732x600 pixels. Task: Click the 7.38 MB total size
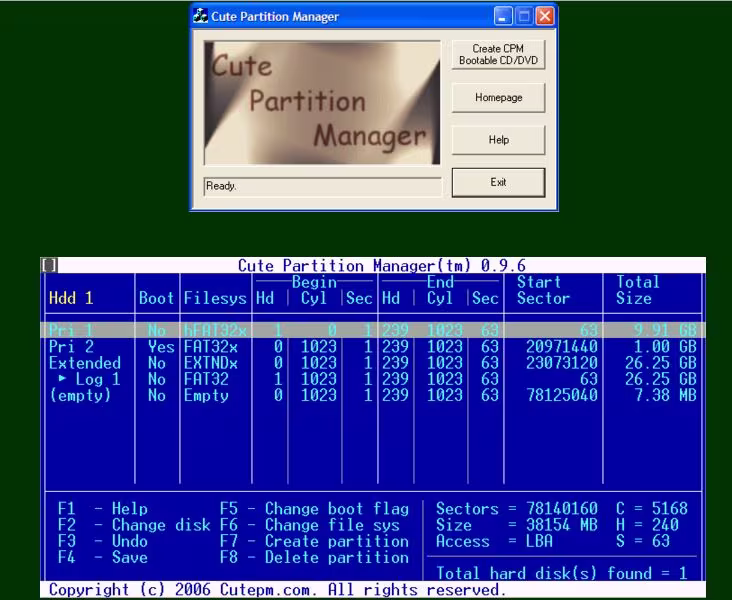pos(665,395)
